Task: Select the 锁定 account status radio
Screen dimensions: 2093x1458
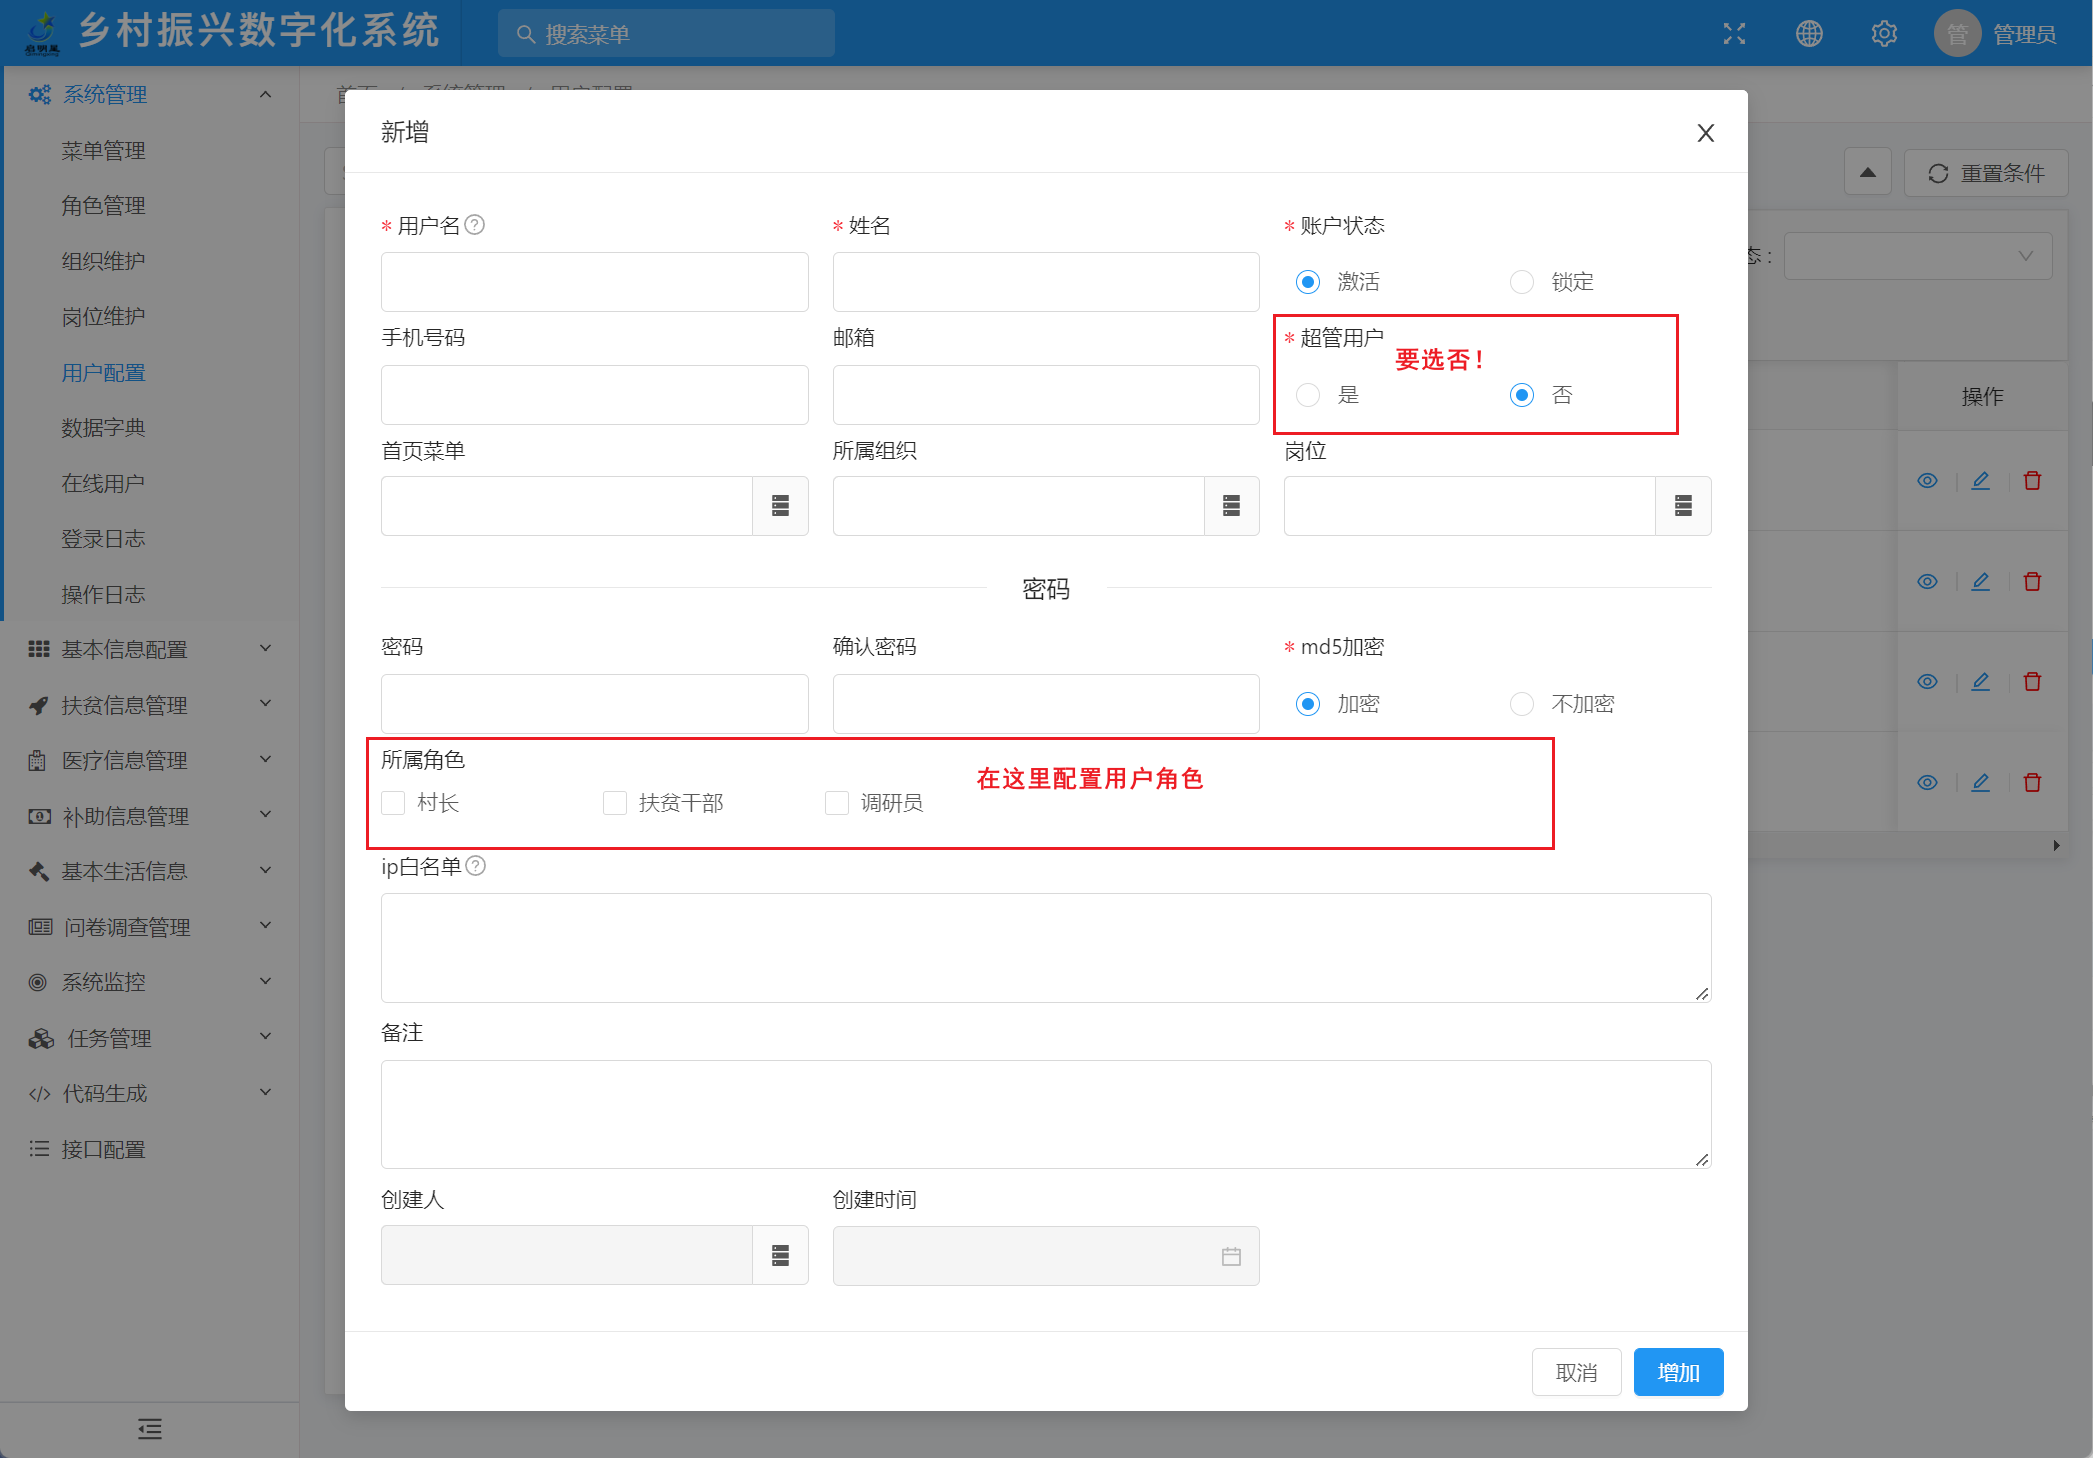Action: click(1521, 282)
